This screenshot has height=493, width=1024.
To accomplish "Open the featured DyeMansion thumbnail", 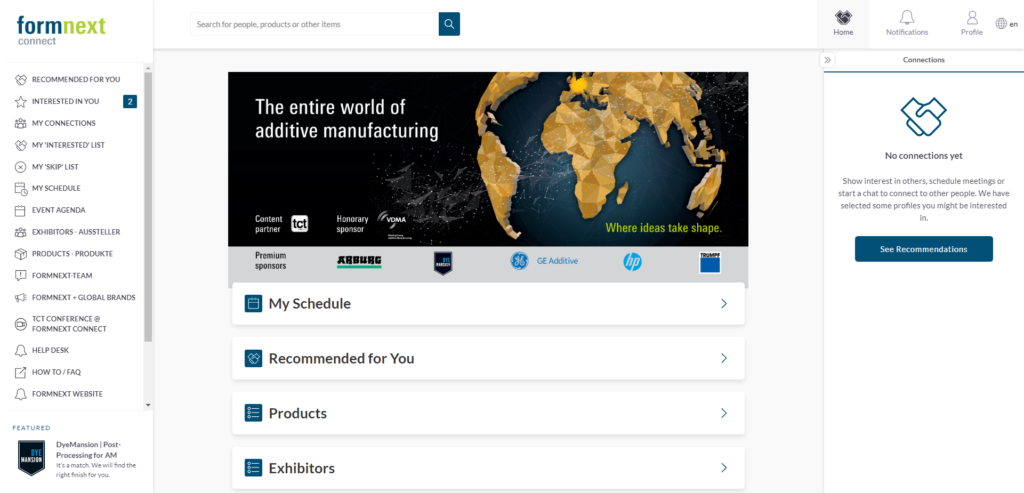I will (32, 457).
